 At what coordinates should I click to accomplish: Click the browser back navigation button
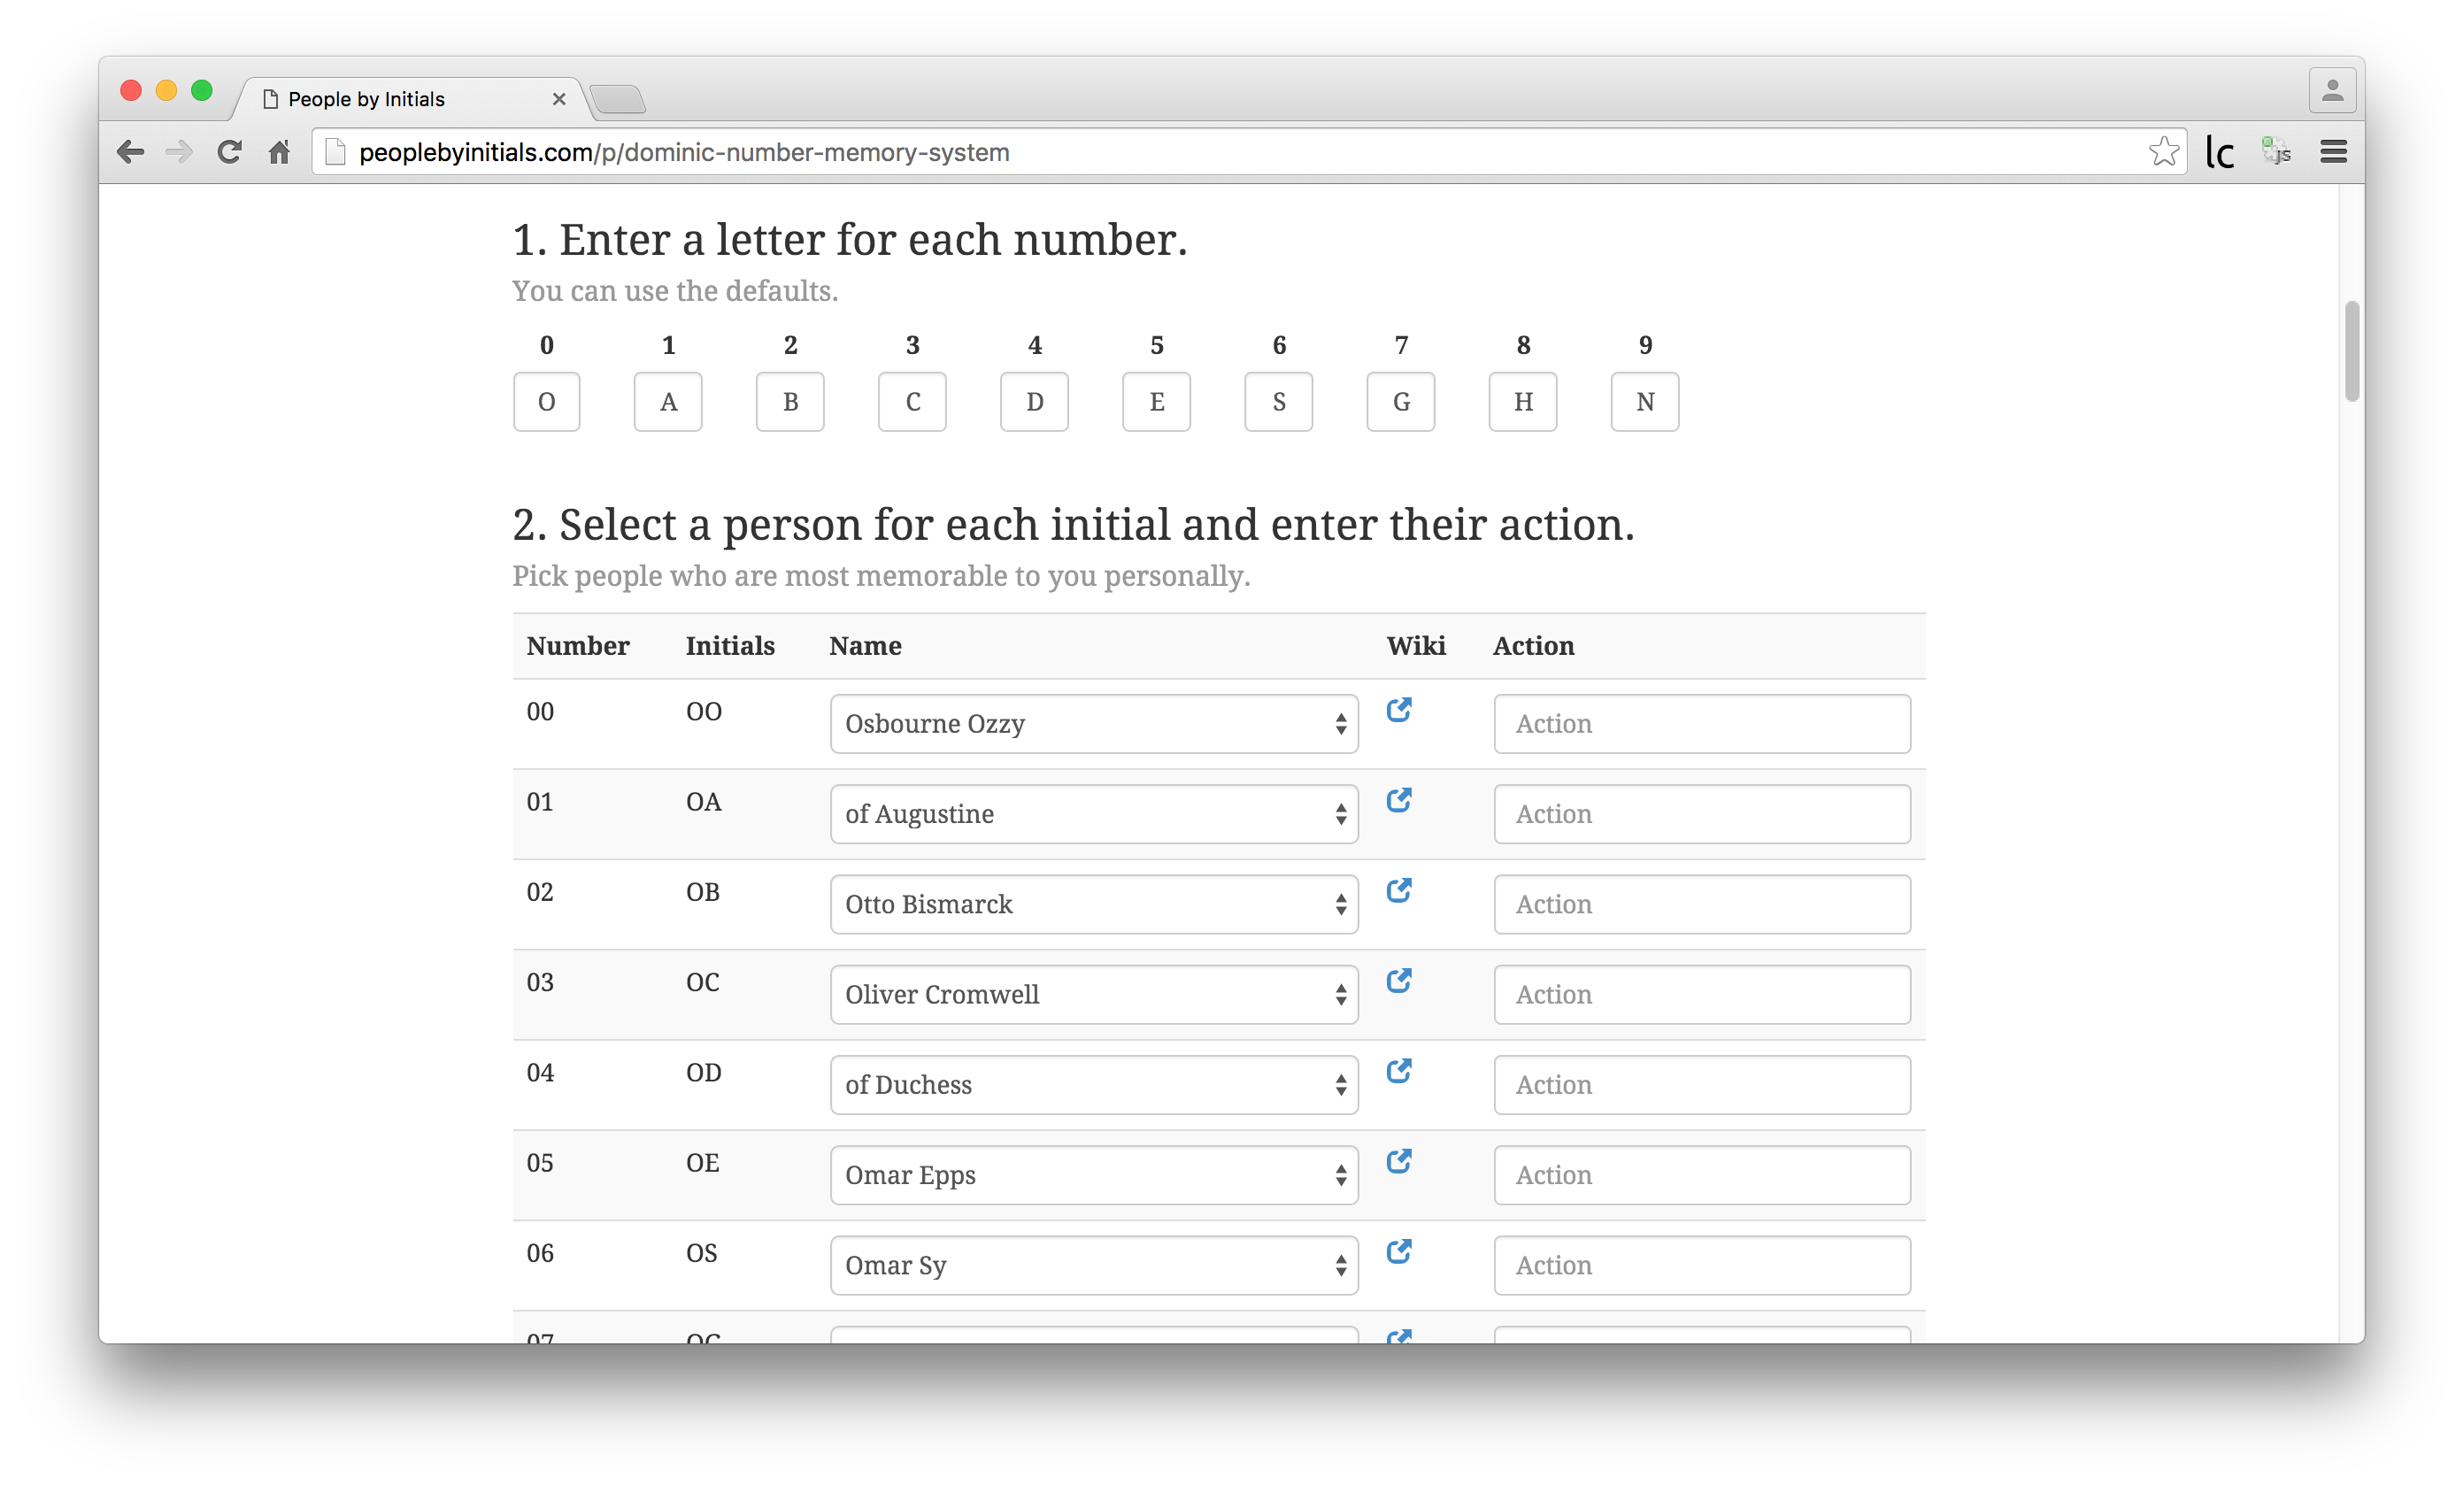[135, 151]
